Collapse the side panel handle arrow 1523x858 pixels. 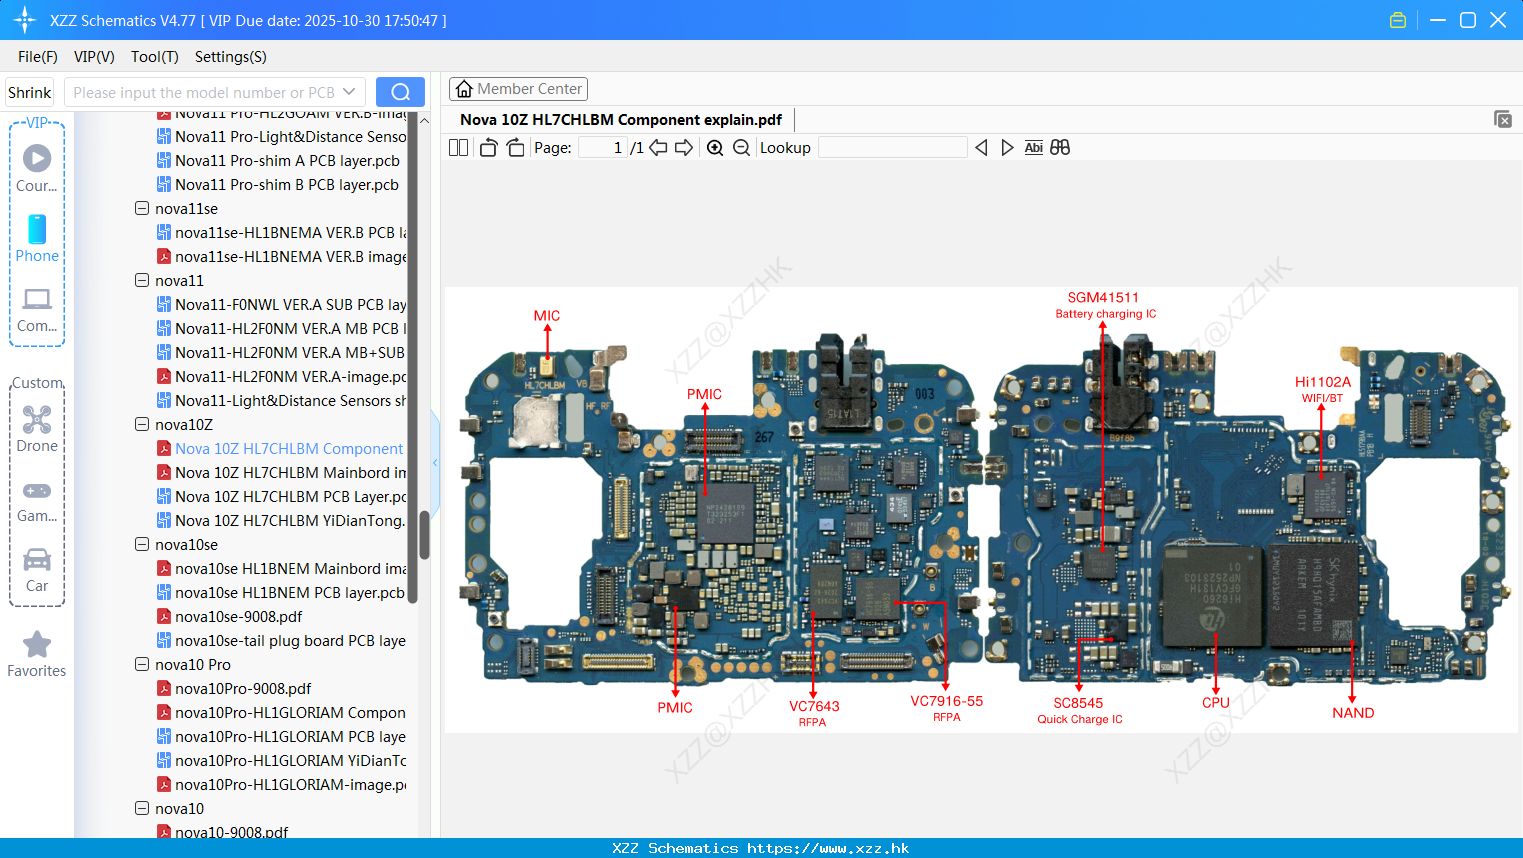point(435,462)
